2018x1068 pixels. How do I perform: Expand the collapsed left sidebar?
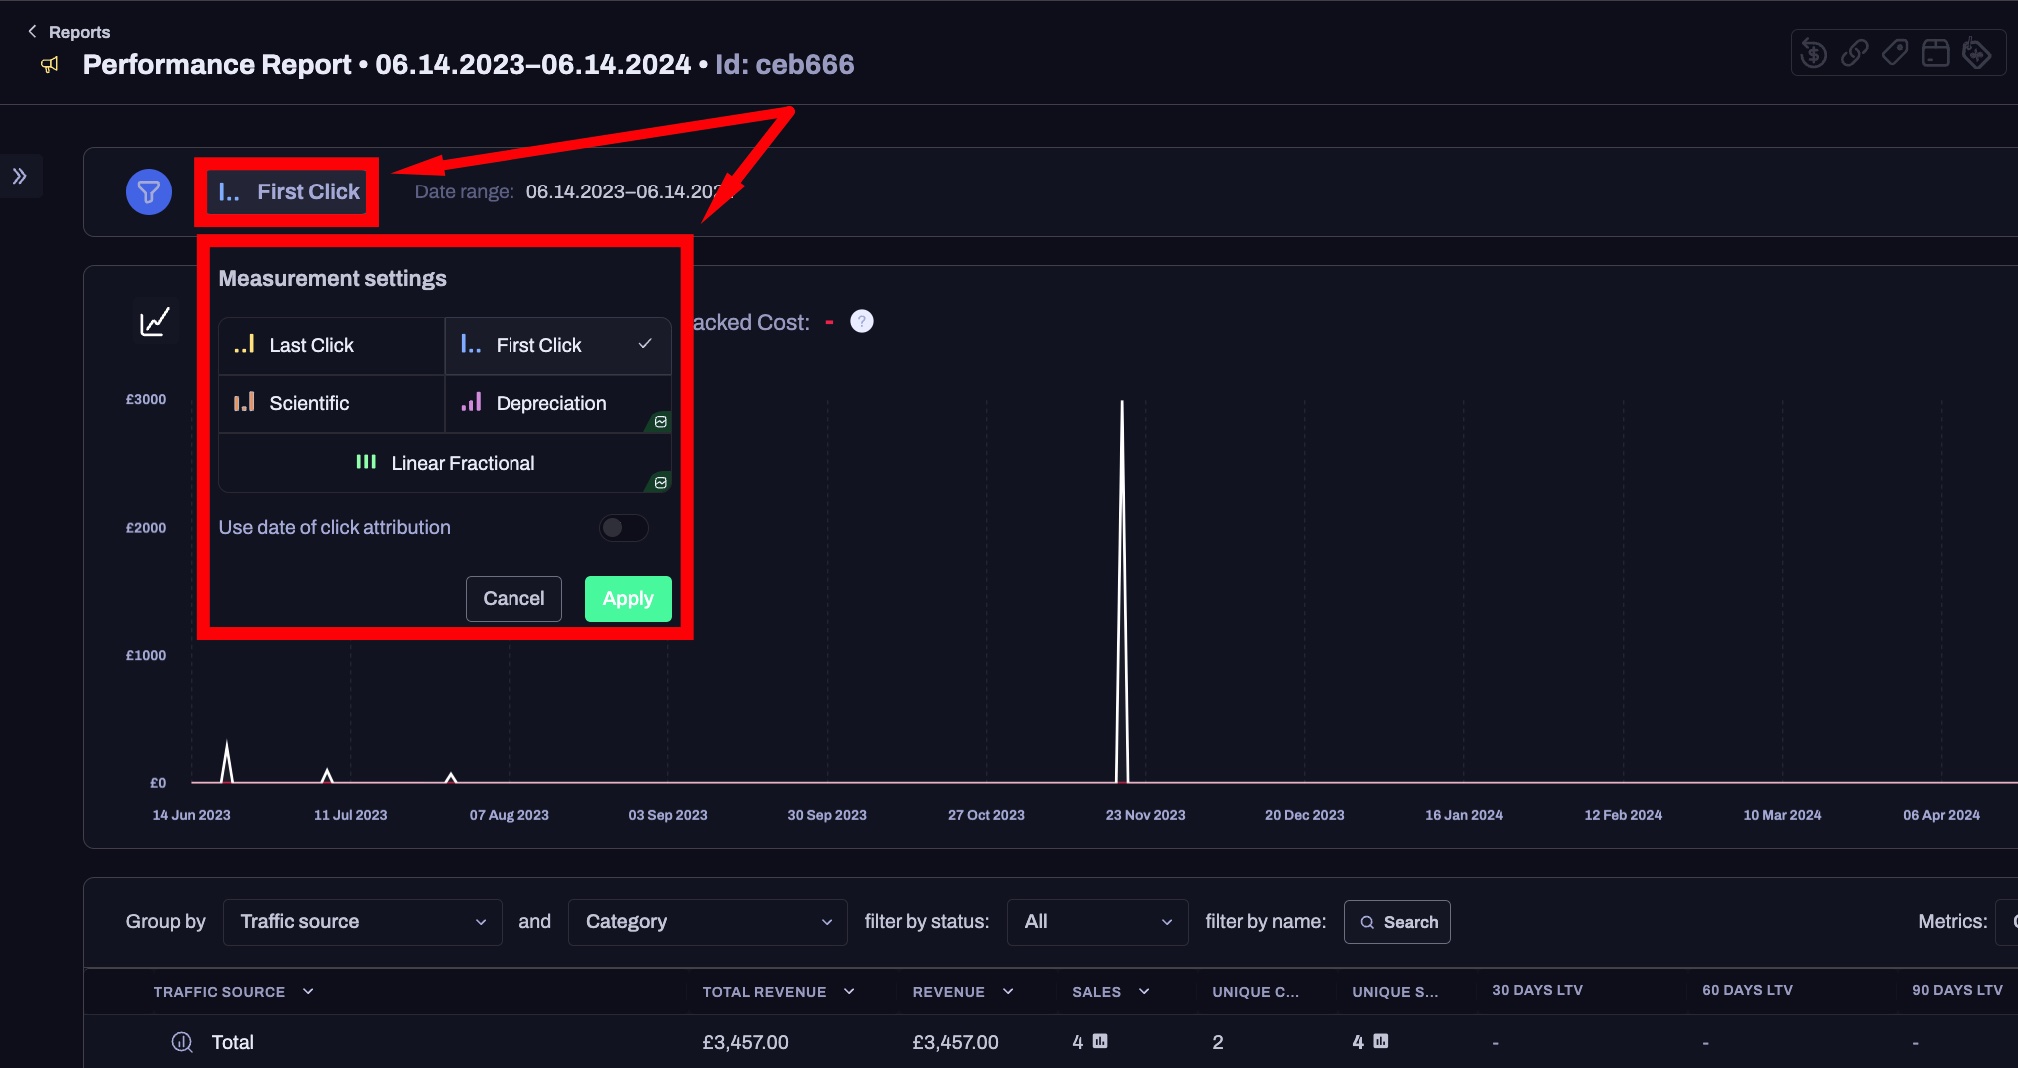click(20, 177)
